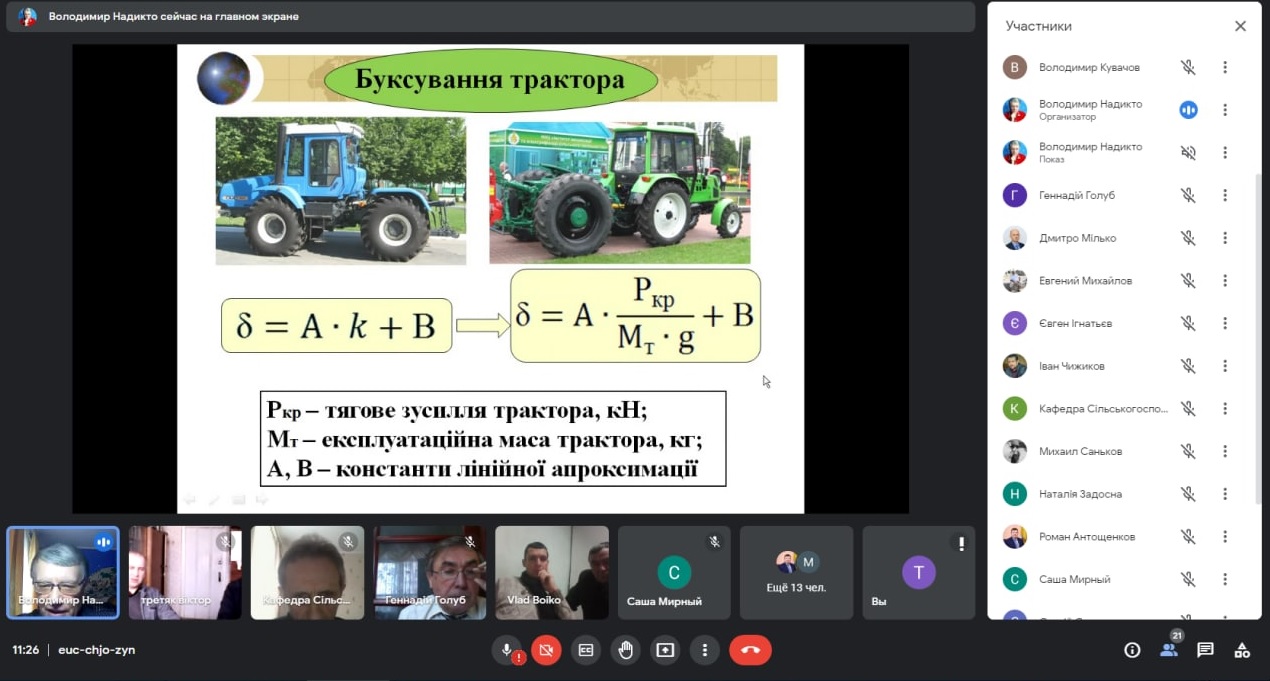Click mic icon next to Саша Мирный in list

pyautogui.click(x=1188, y=579)
